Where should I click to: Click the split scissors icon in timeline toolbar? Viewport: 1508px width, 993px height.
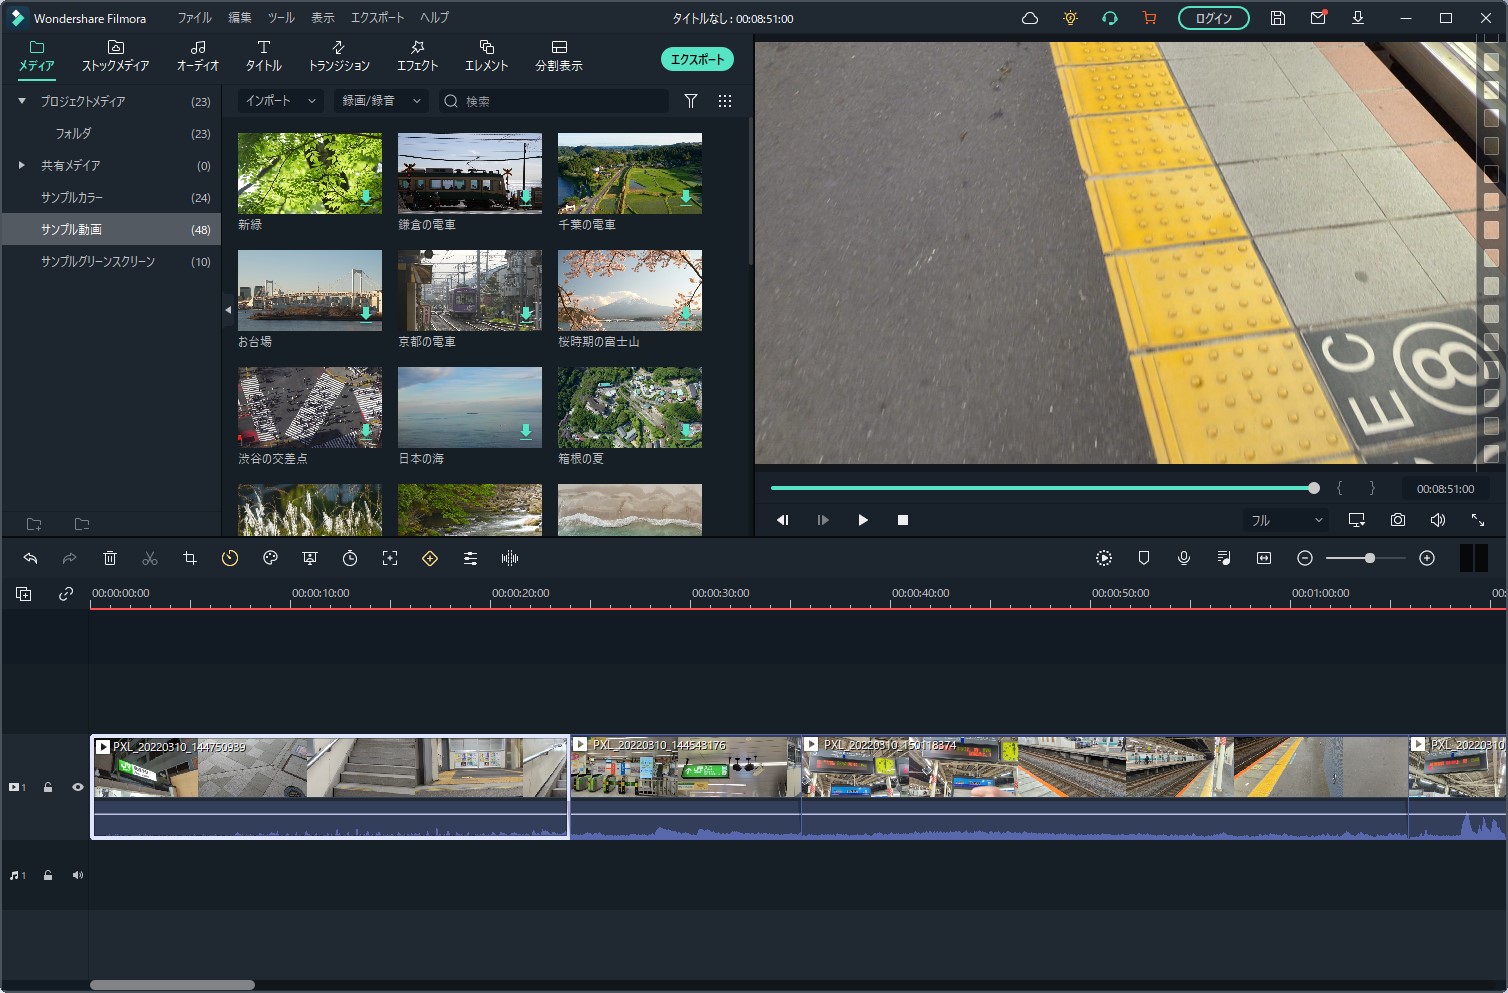point(150,559)
